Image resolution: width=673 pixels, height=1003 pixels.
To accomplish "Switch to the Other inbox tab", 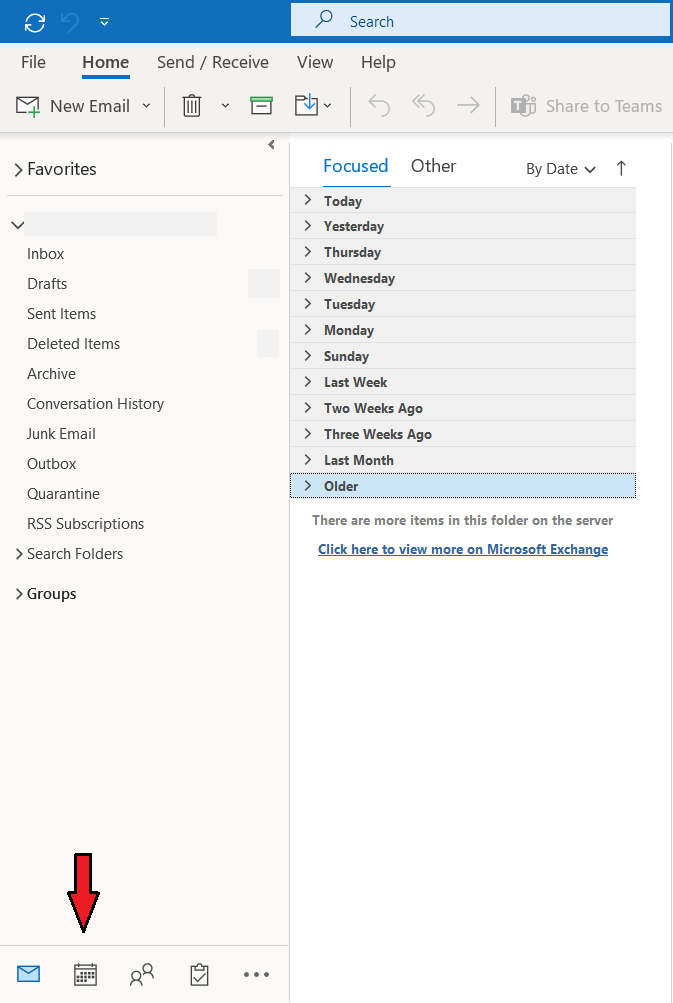I will pyautogui.click(x=433, y=166).
